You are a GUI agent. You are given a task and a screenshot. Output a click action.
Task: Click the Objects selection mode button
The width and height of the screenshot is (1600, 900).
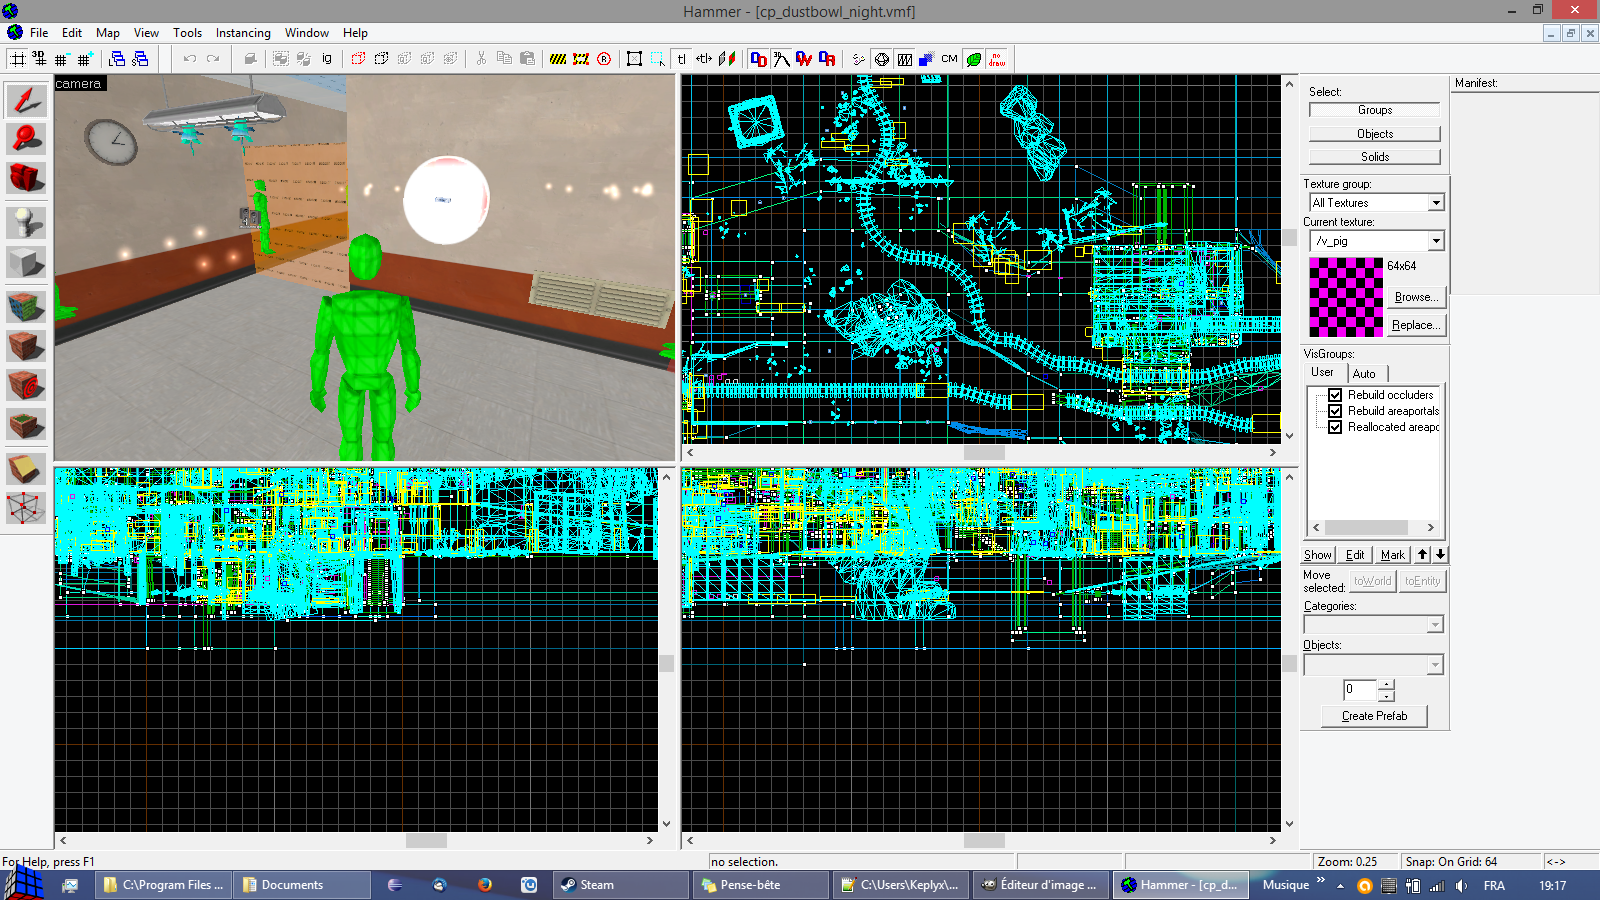point(1375,134)
